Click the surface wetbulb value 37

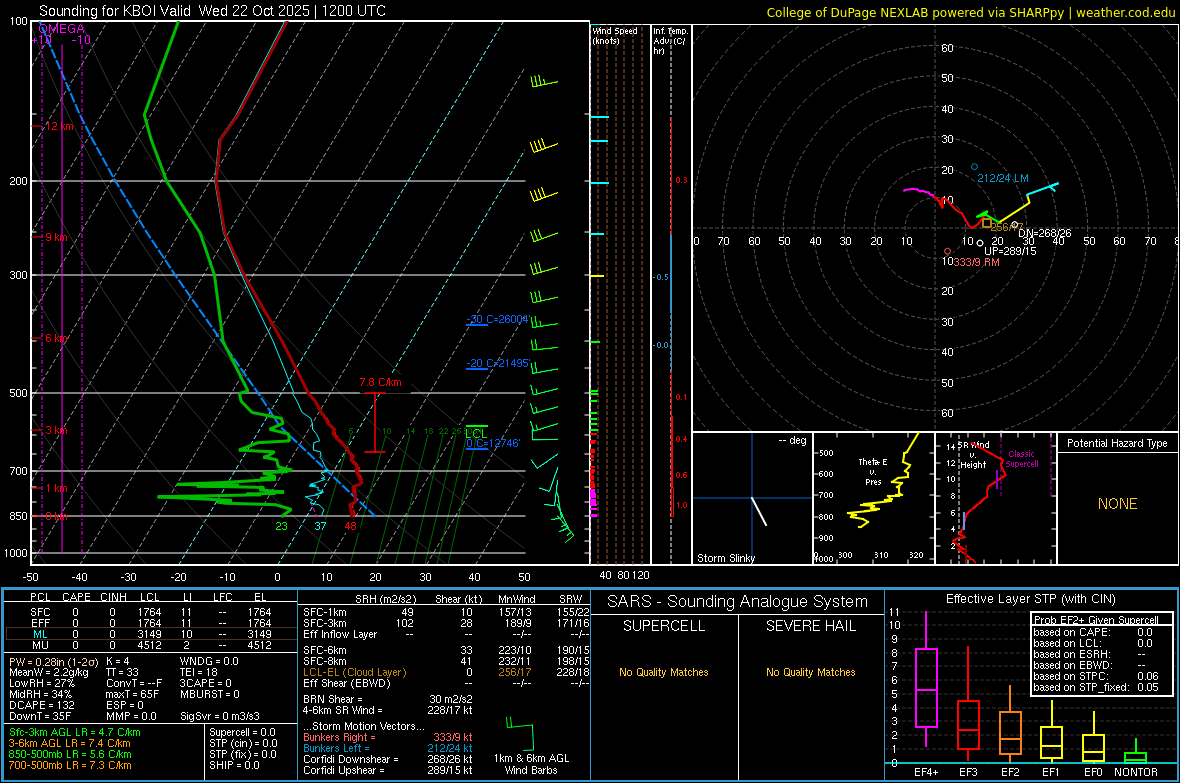(x=321, y=526)
